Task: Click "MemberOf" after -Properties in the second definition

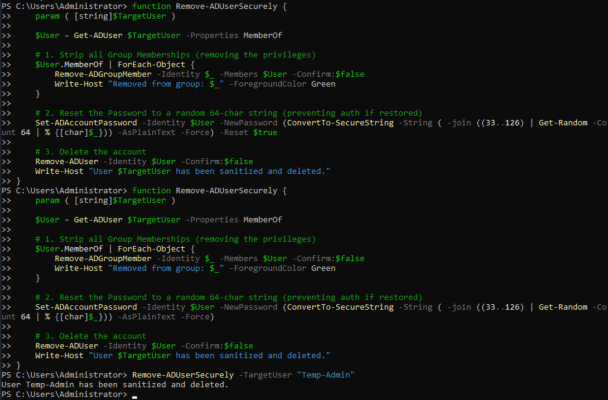Action: click(x=263, y=220)
